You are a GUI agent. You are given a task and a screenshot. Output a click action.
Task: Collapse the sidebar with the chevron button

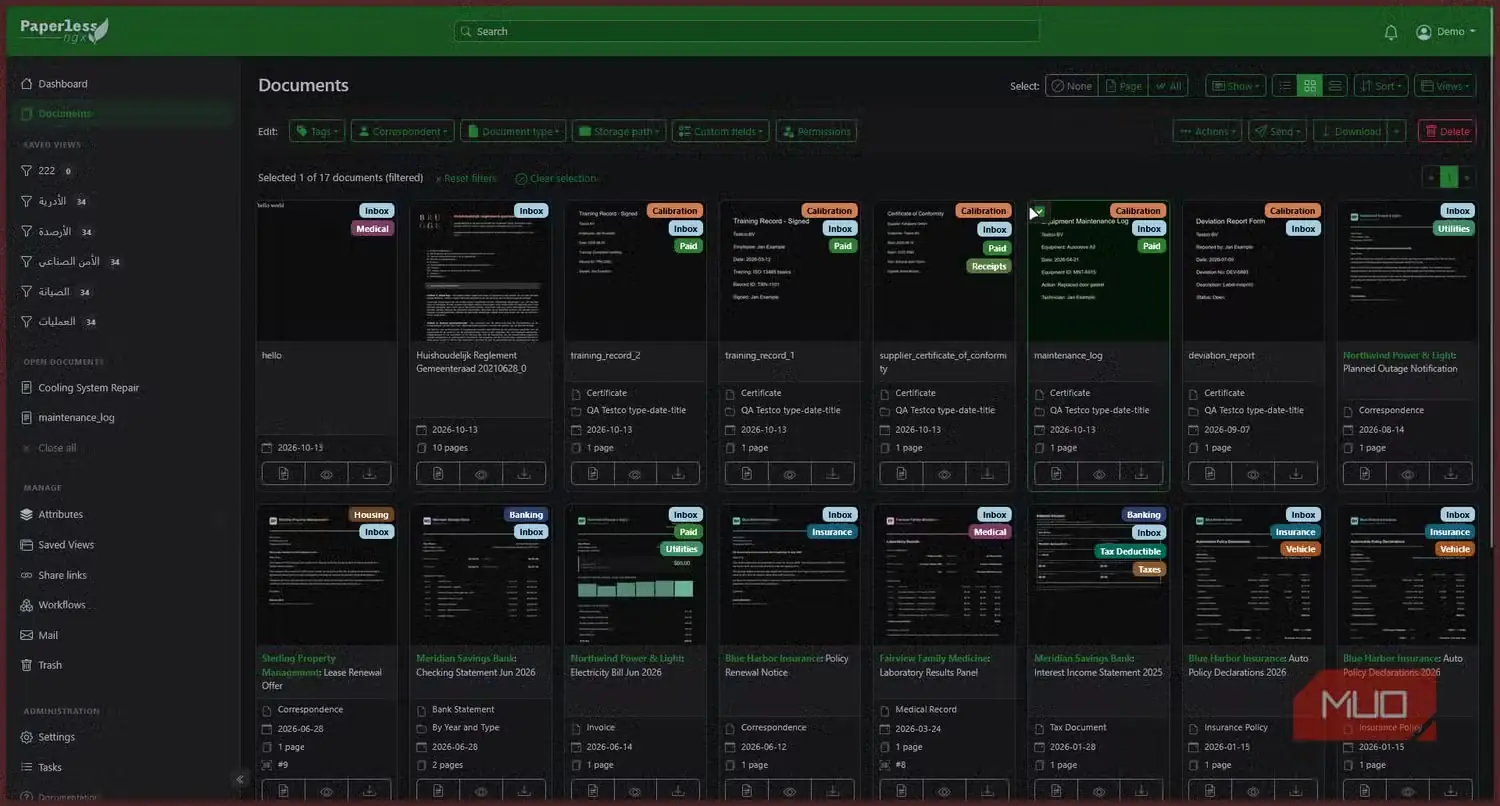pyautogui.click(x=240, y=779)
